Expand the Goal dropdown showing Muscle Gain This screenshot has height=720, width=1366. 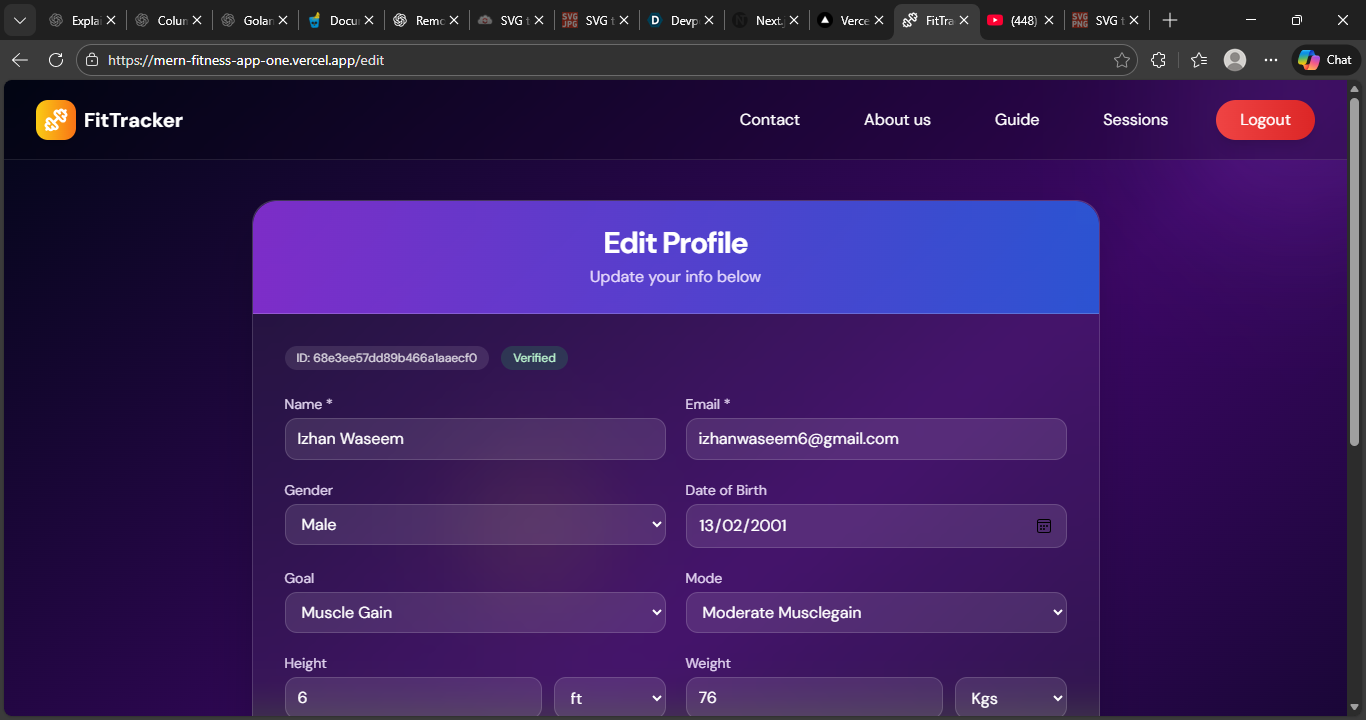click(475, 612)
